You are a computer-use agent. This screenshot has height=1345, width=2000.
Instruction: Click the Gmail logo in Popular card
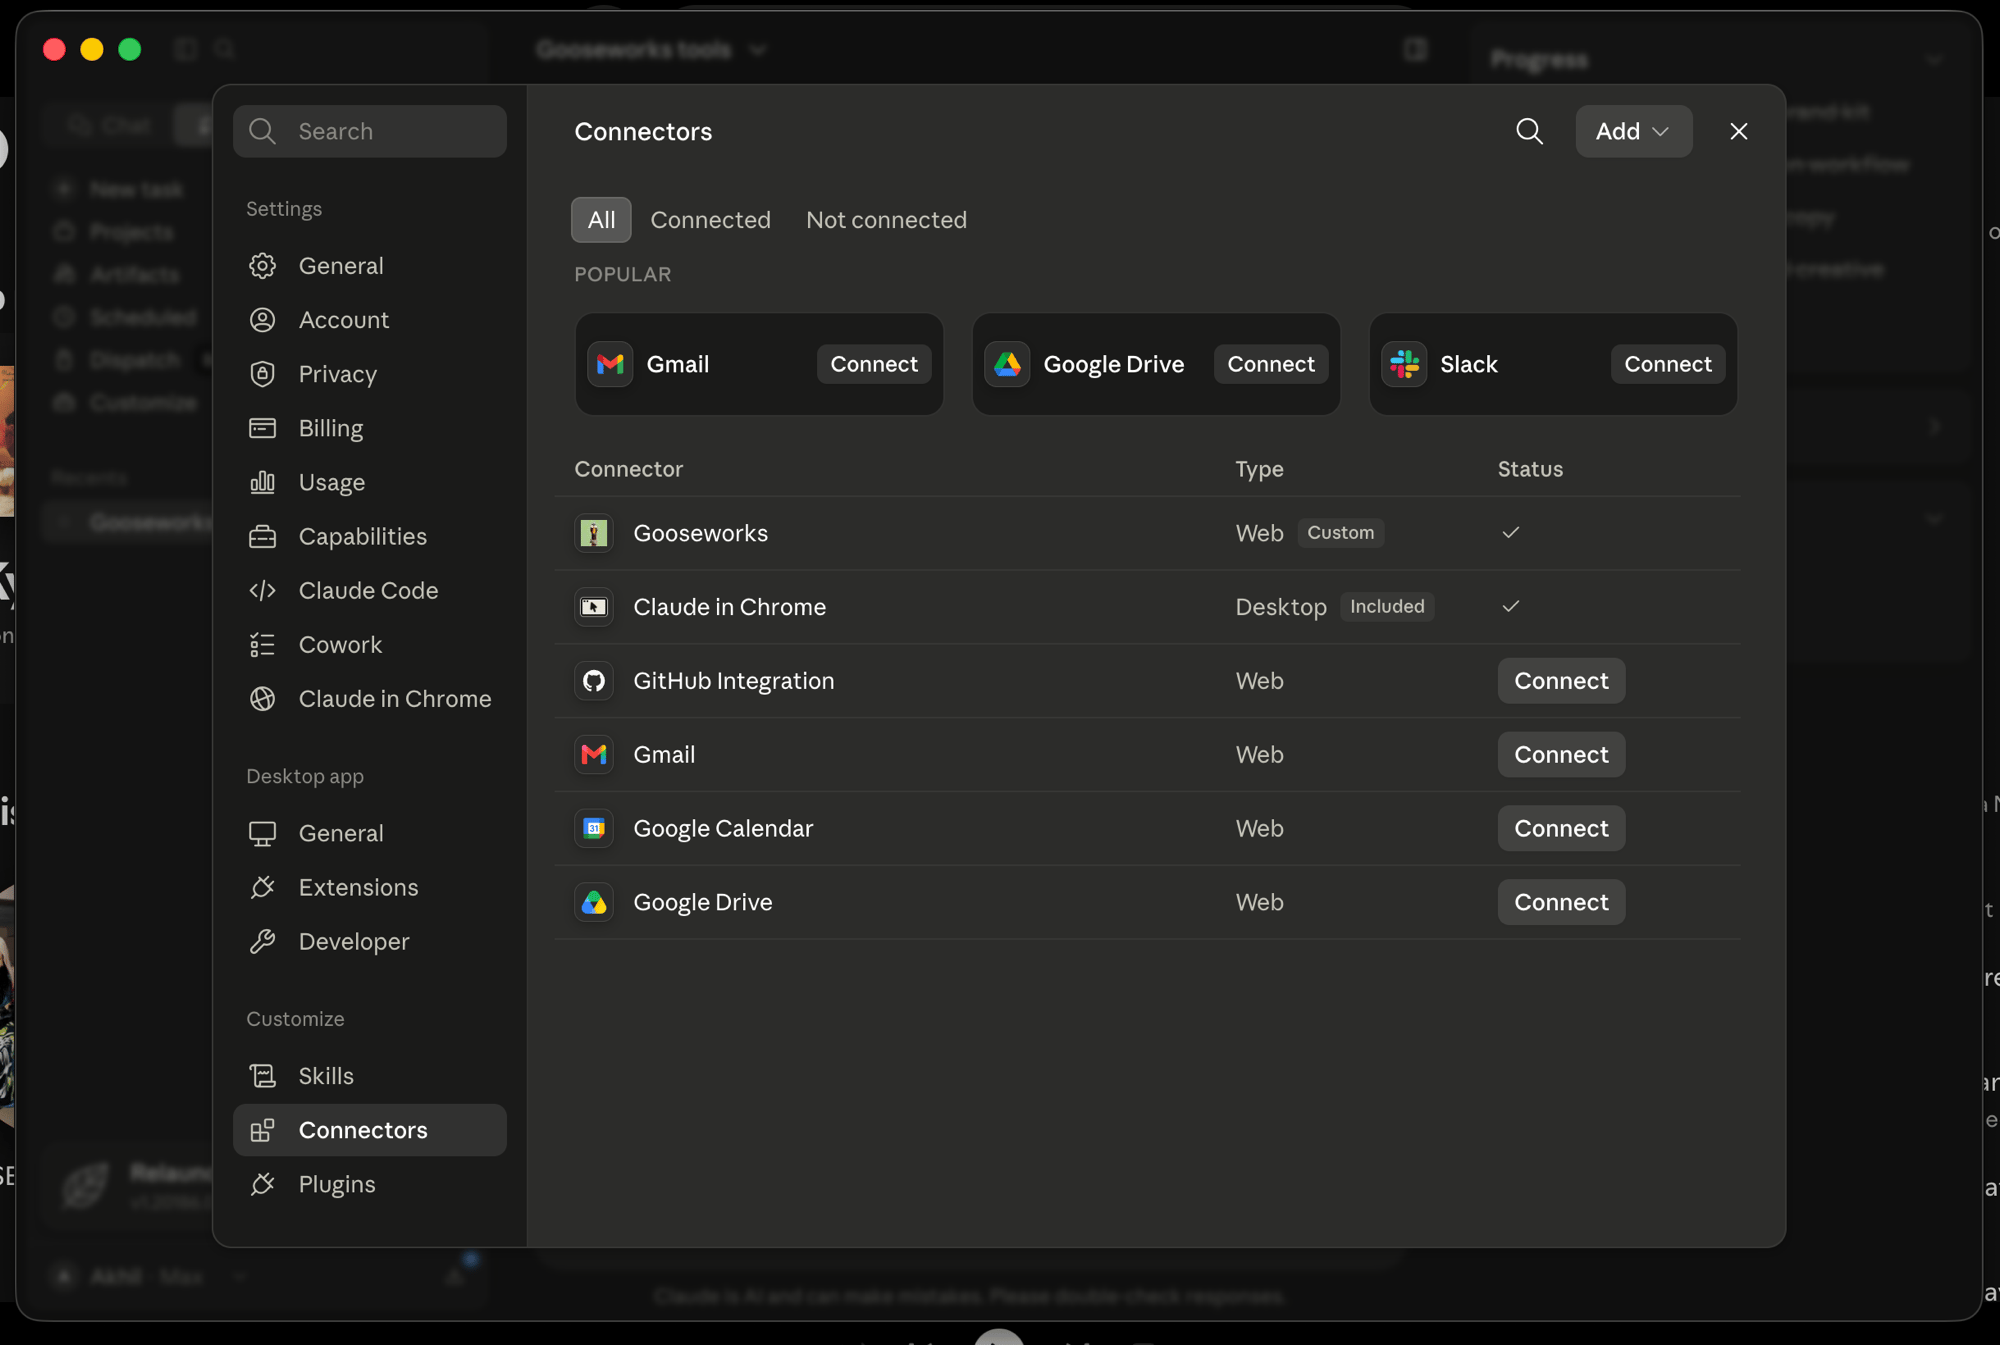tap(610, 364)
